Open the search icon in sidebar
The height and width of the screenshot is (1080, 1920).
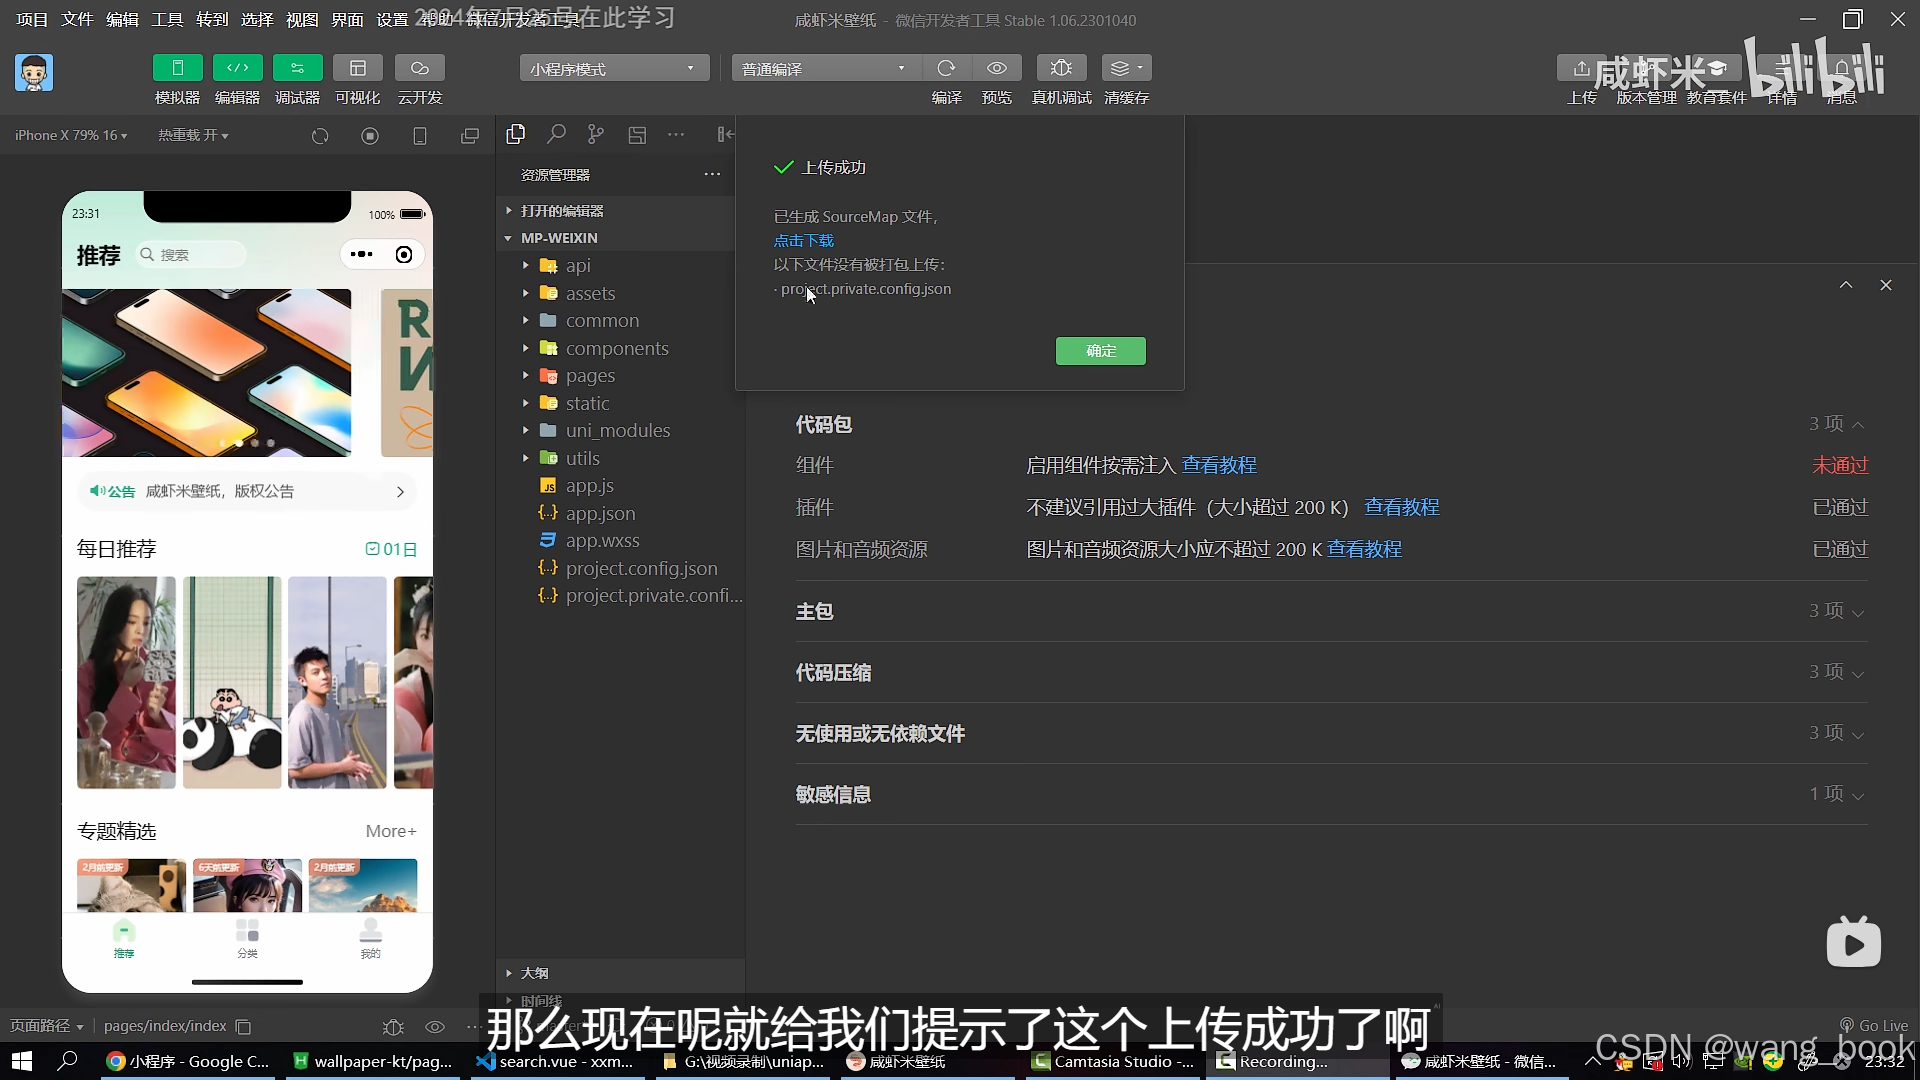[556, 134]
